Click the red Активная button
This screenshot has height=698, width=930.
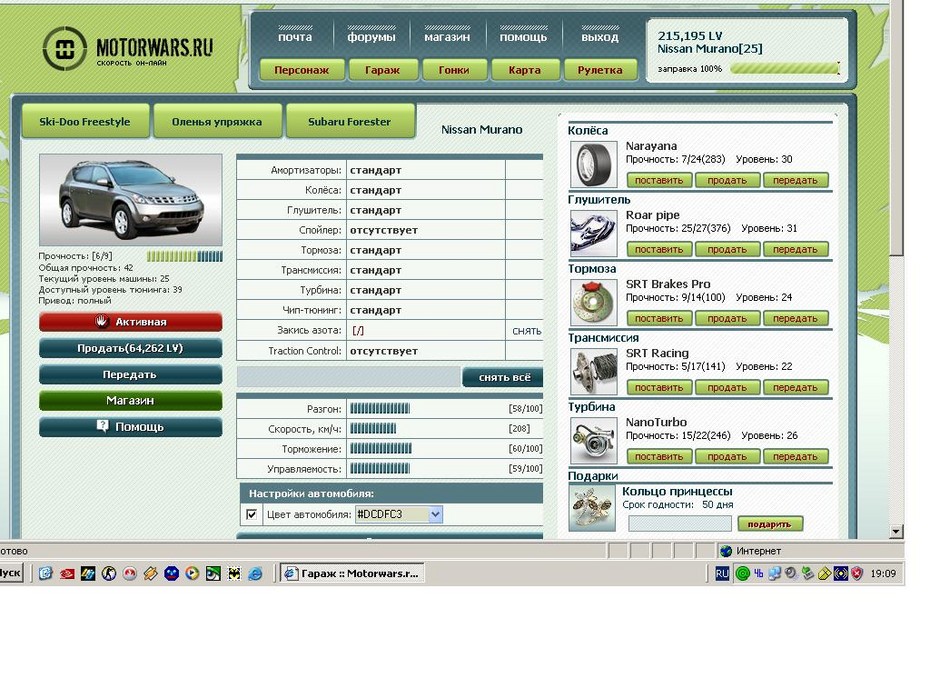130,322
